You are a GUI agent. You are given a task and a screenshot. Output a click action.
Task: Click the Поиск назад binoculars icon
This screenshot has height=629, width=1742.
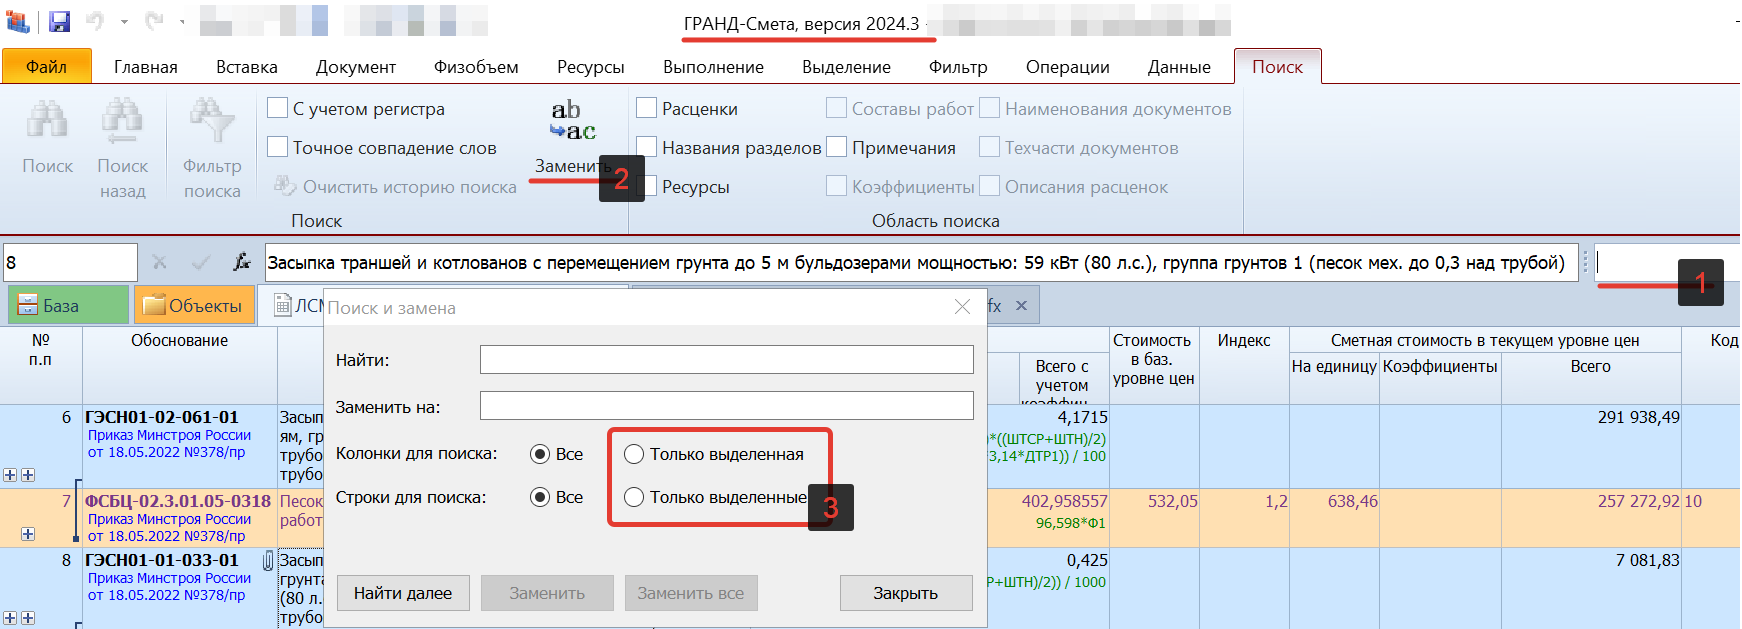tap(122, 120)
